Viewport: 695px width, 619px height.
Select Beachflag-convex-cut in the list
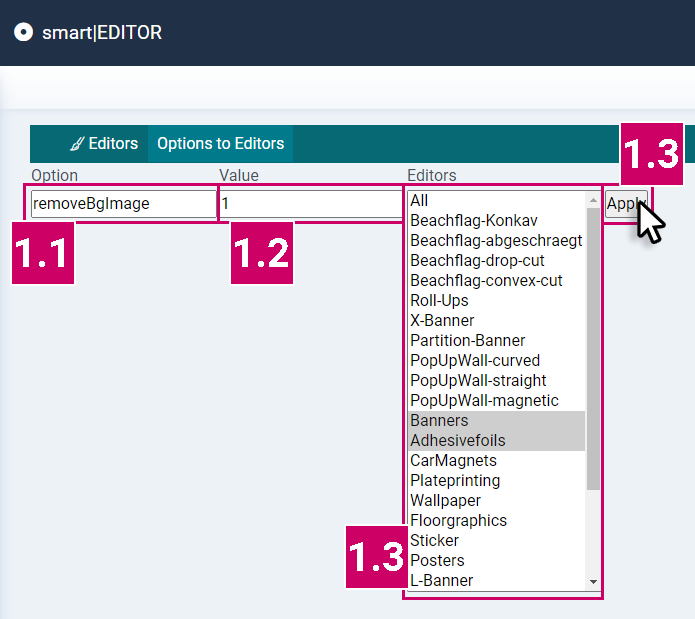coord(496,280)
